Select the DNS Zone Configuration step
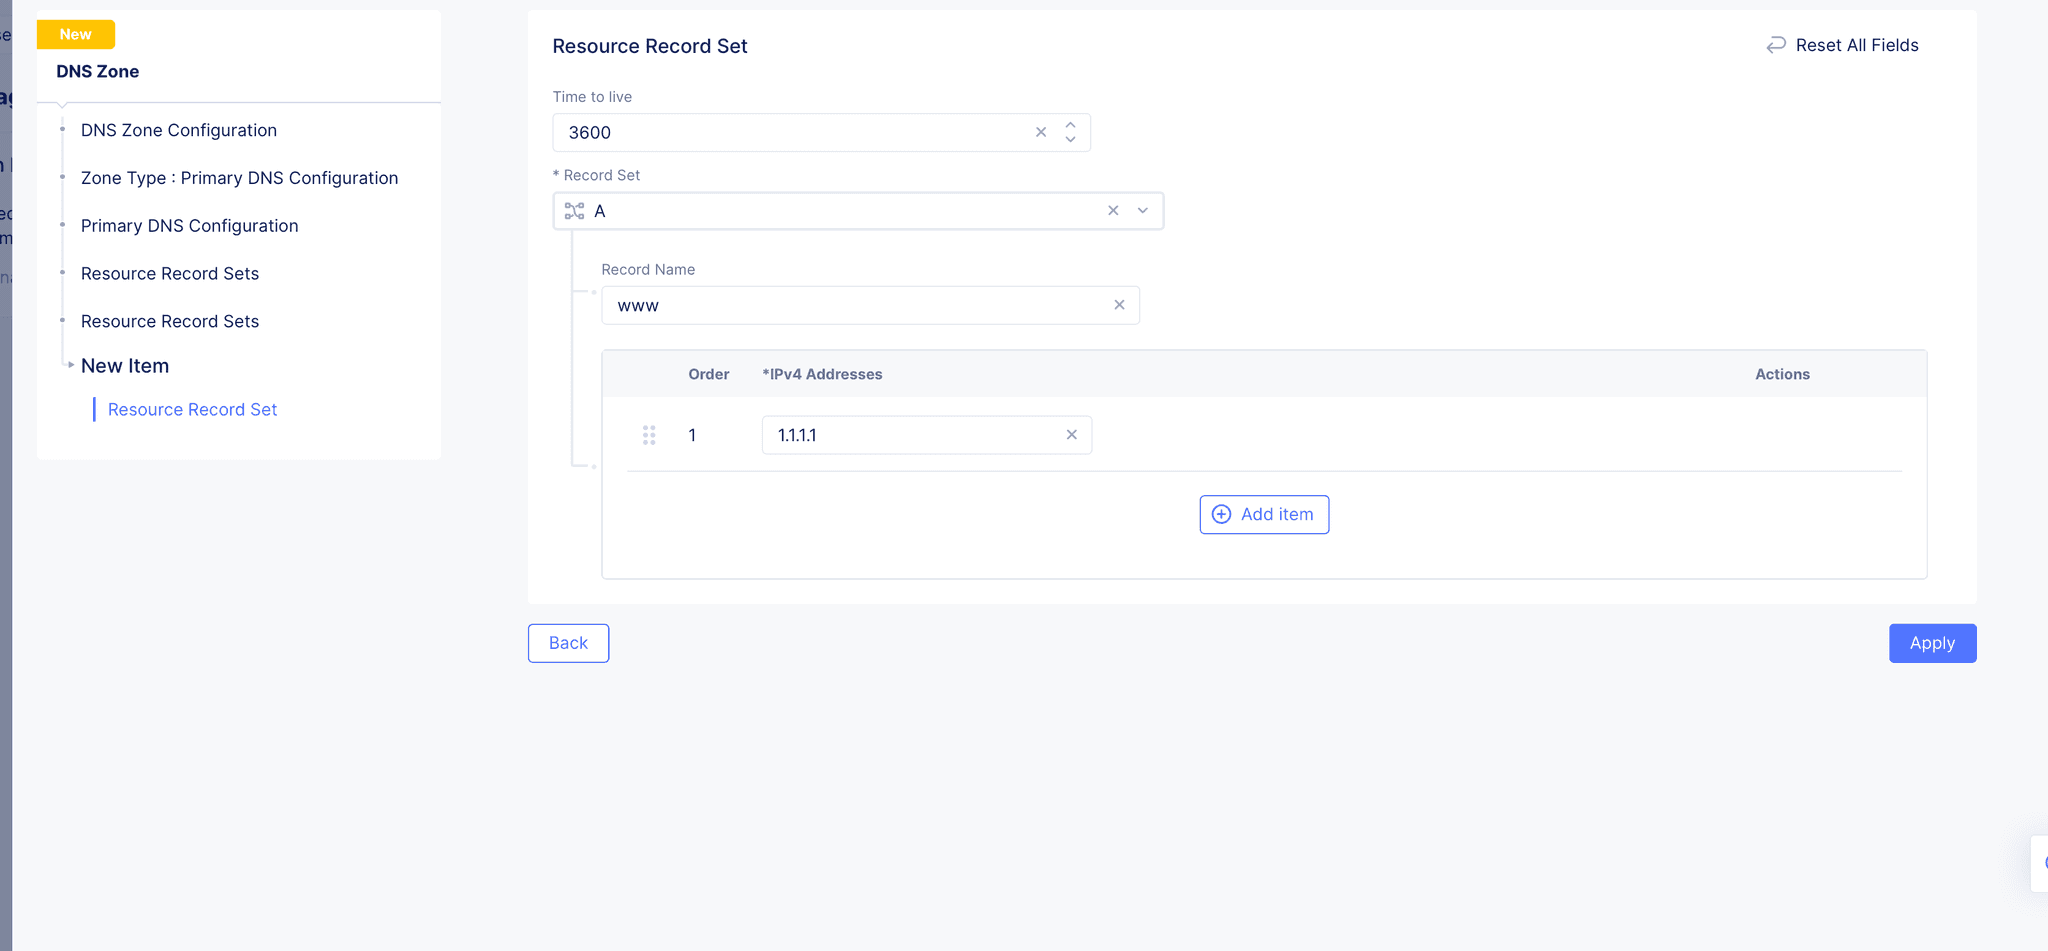The height and width of the screenshot is (951, 2048). (178, 130)
